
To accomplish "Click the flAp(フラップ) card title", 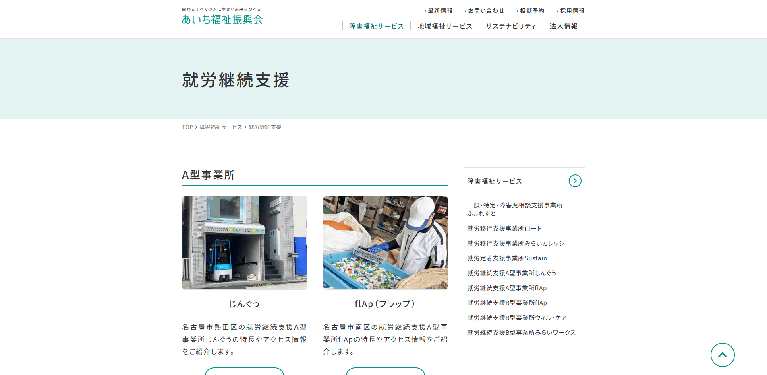I will (x=385, y=304).
